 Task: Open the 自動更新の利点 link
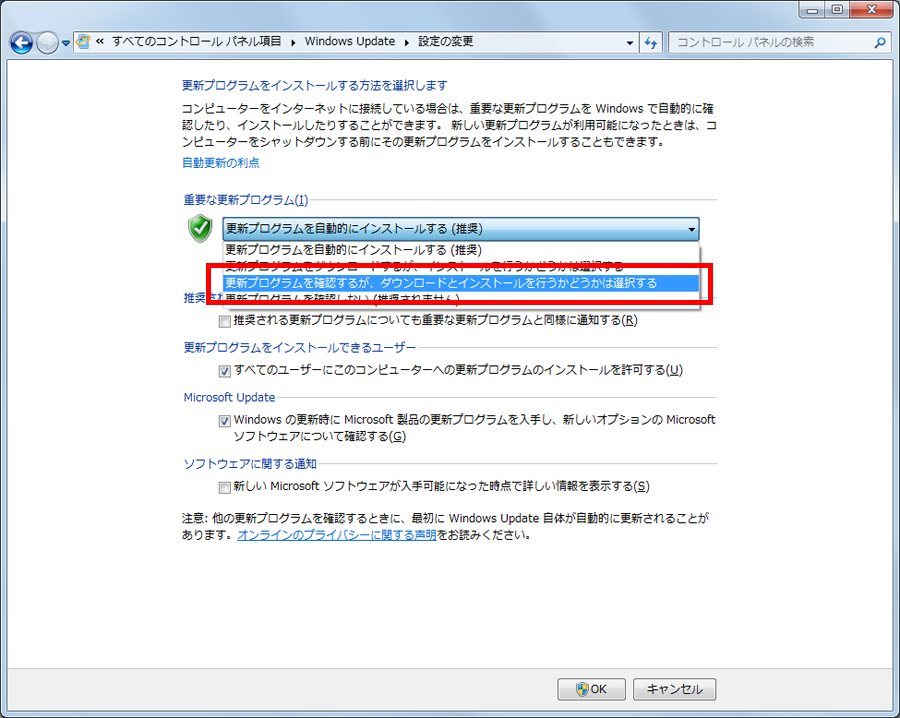point(221,163)
